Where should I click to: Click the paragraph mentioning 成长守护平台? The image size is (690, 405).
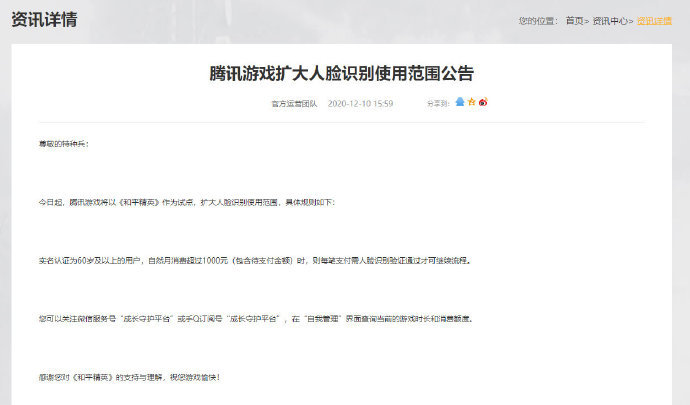[x=256, y=319]
